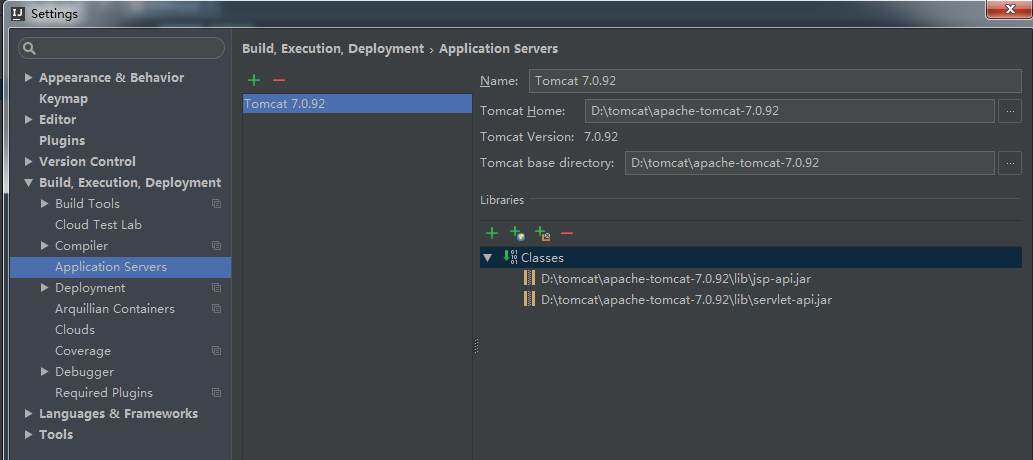This screenshot has width=1033, height=460.
Task: Click the copy icon next to Compiler
Action: [216, 246]
